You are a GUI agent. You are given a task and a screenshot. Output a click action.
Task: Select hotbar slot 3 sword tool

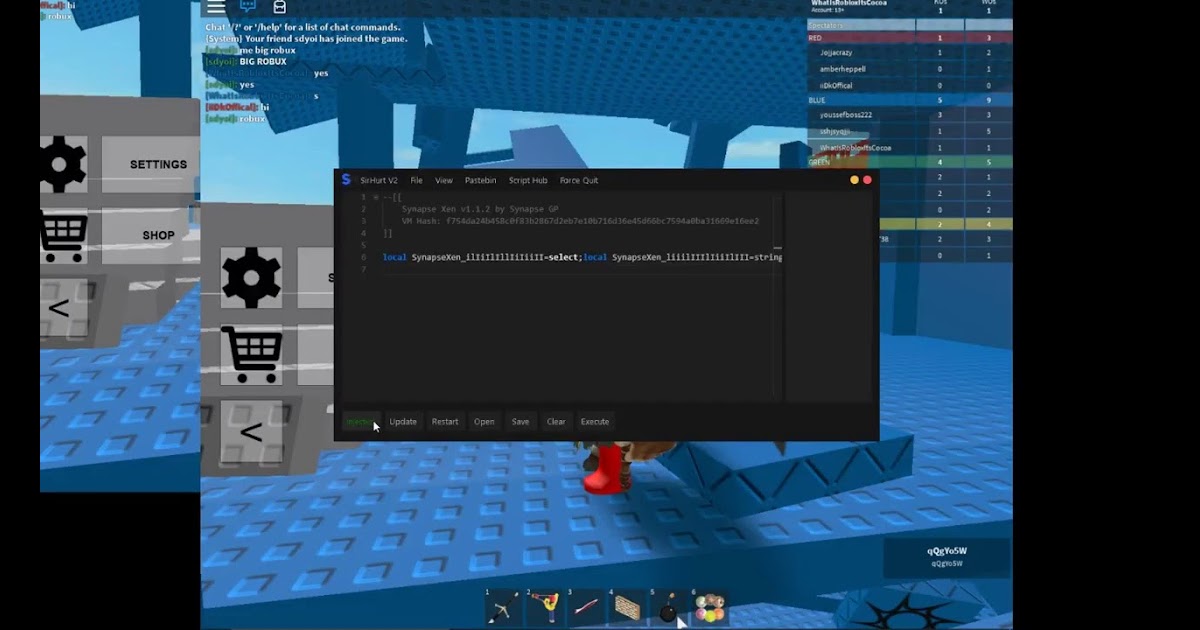[x=586, y=608]
